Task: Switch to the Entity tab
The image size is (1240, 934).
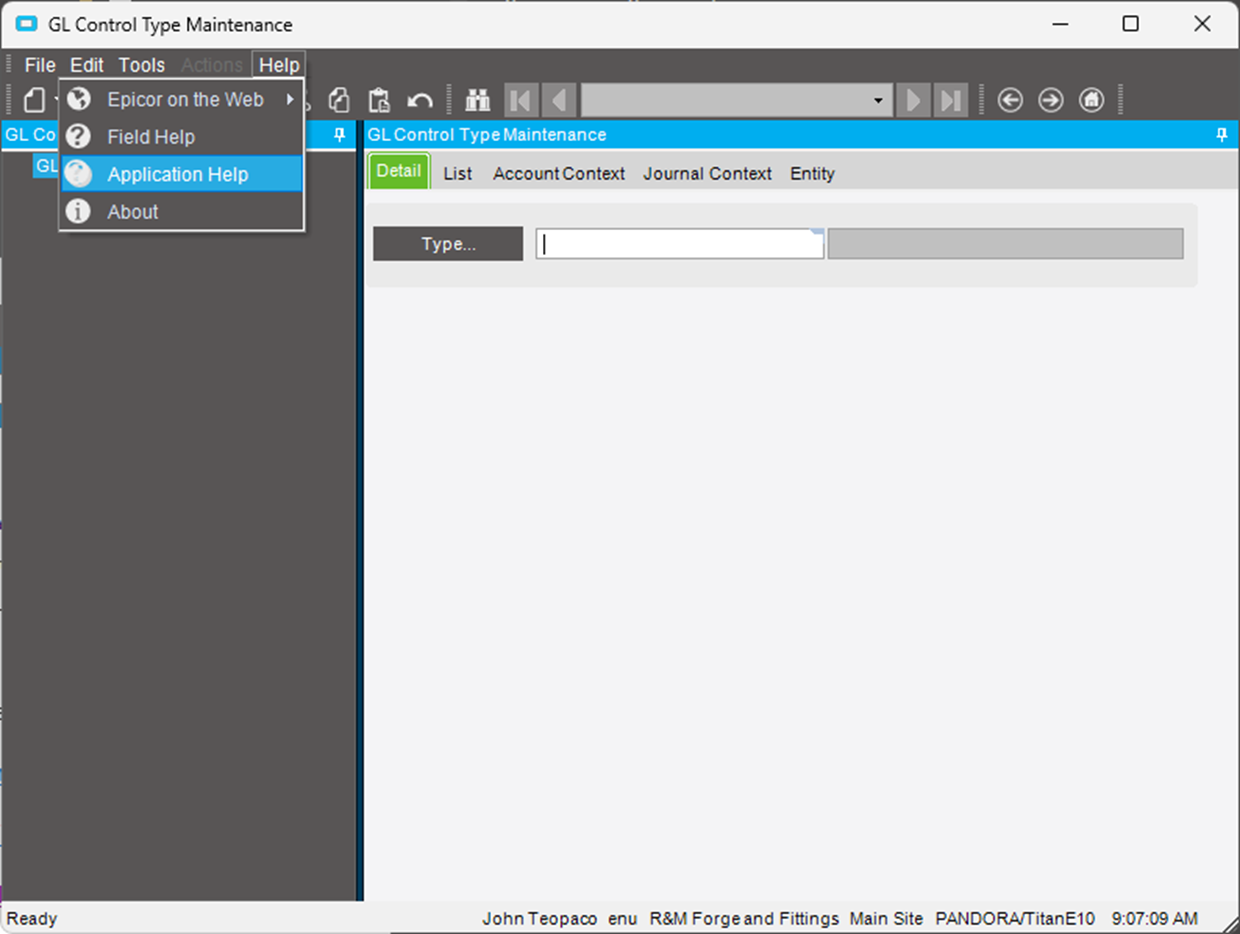Action: click(812, 174)
